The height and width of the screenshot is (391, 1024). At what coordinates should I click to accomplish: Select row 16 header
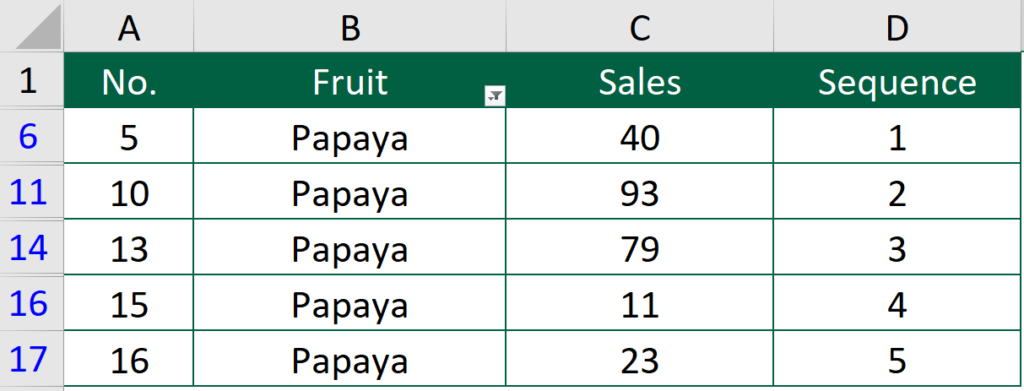pyautogui.click(x=31, y=304)
